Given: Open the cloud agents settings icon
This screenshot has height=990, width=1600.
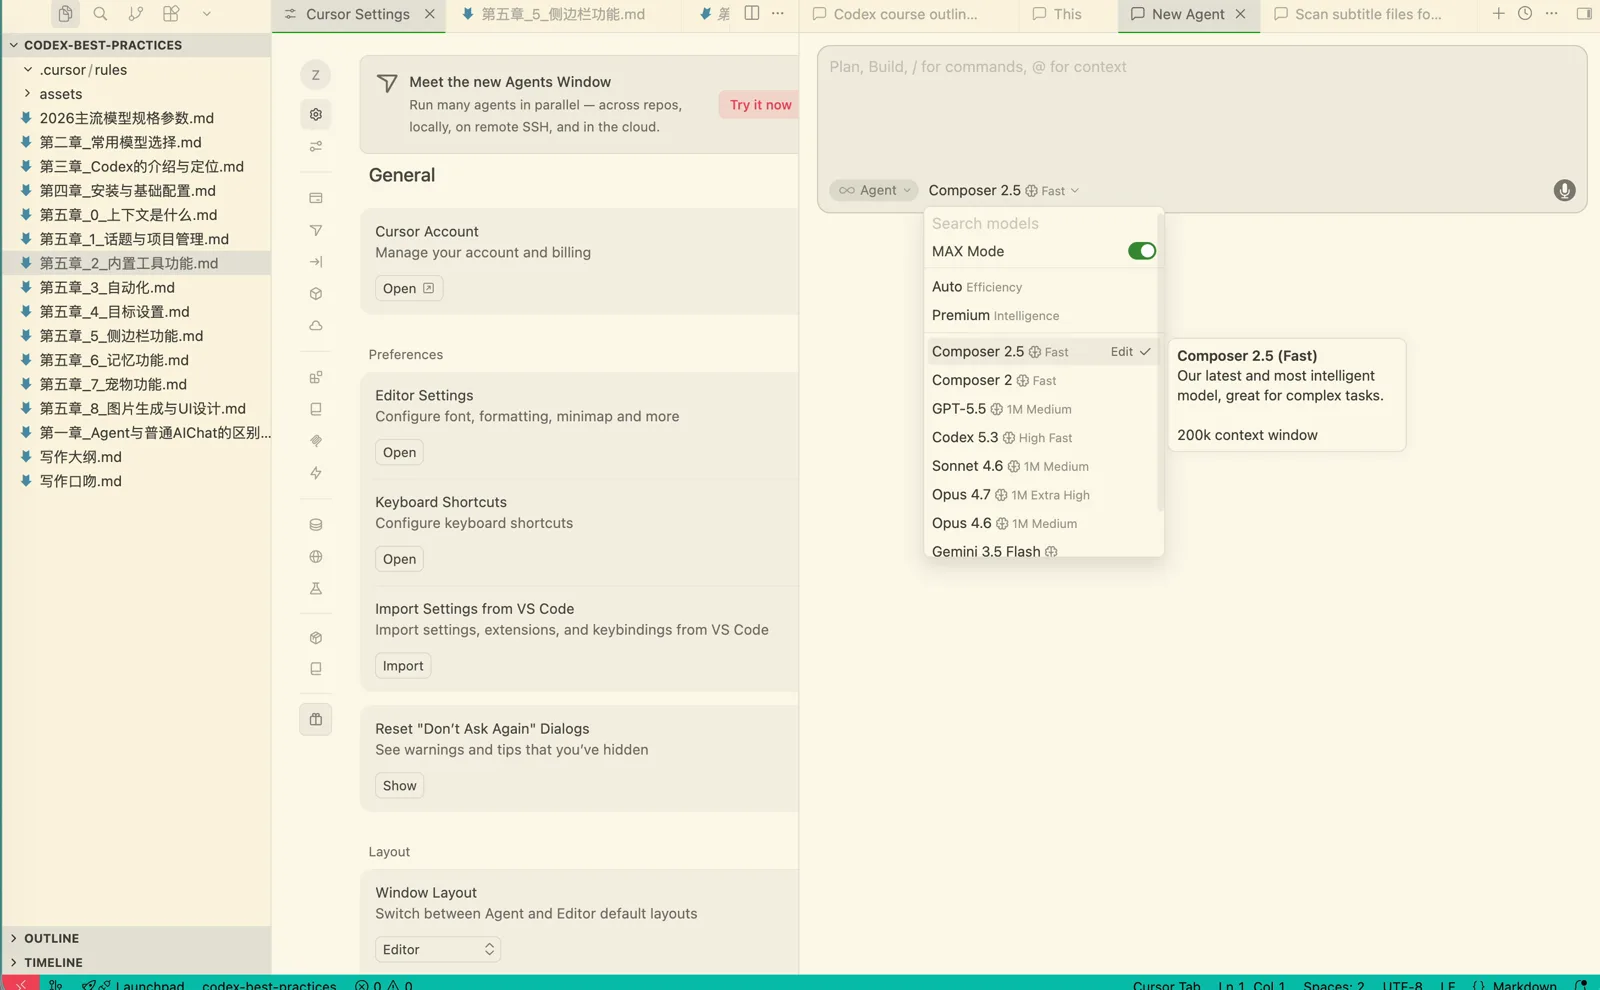Looking at the screenshot, I should pos(316,326).
